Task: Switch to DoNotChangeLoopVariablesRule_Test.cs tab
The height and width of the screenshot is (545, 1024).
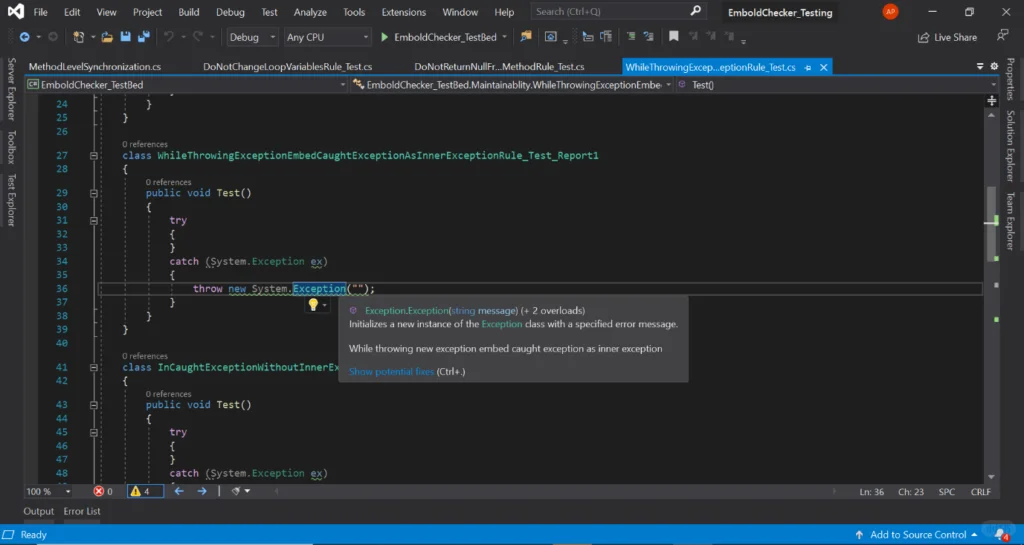Action: pyautogui.click(x=287, y=67)
